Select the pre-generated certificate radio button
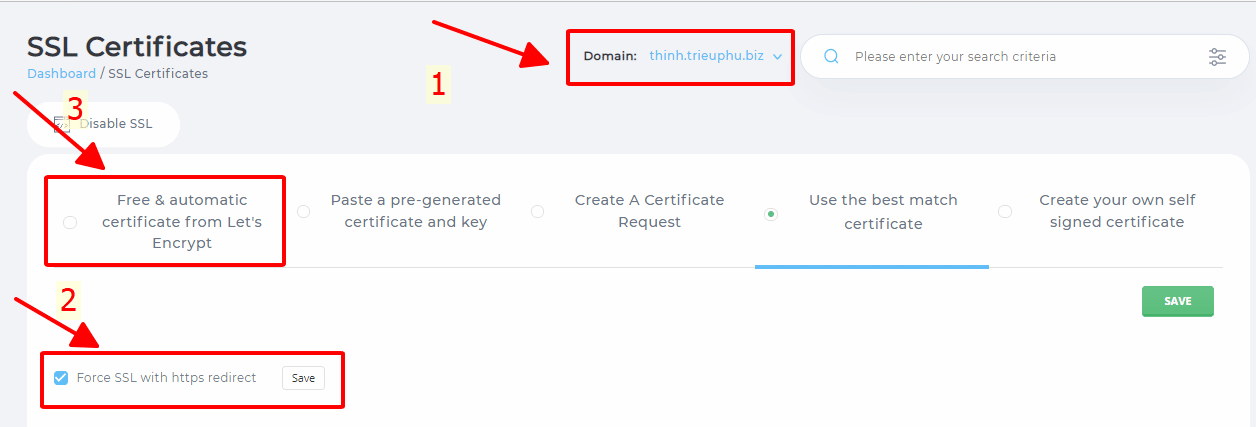This screenshot has width=1256, height=427. pos(304,211)
